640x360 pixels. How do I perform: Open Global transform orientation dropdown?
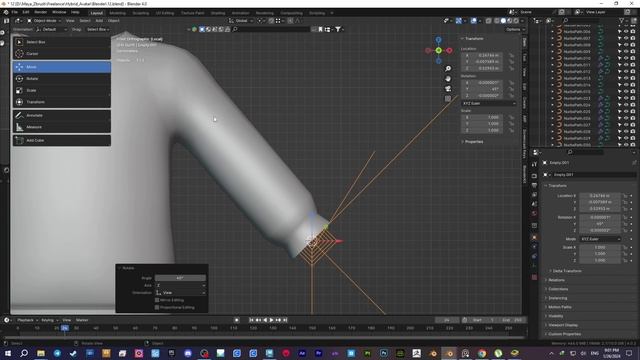tap(241, 20)
